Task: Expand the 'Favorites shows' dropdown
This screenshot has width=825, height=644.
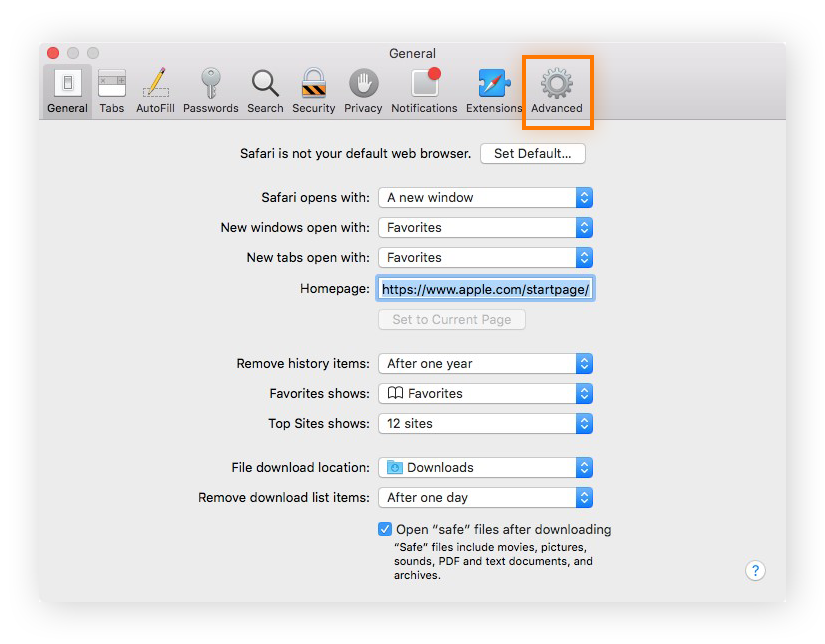Action: pos(486,394)
